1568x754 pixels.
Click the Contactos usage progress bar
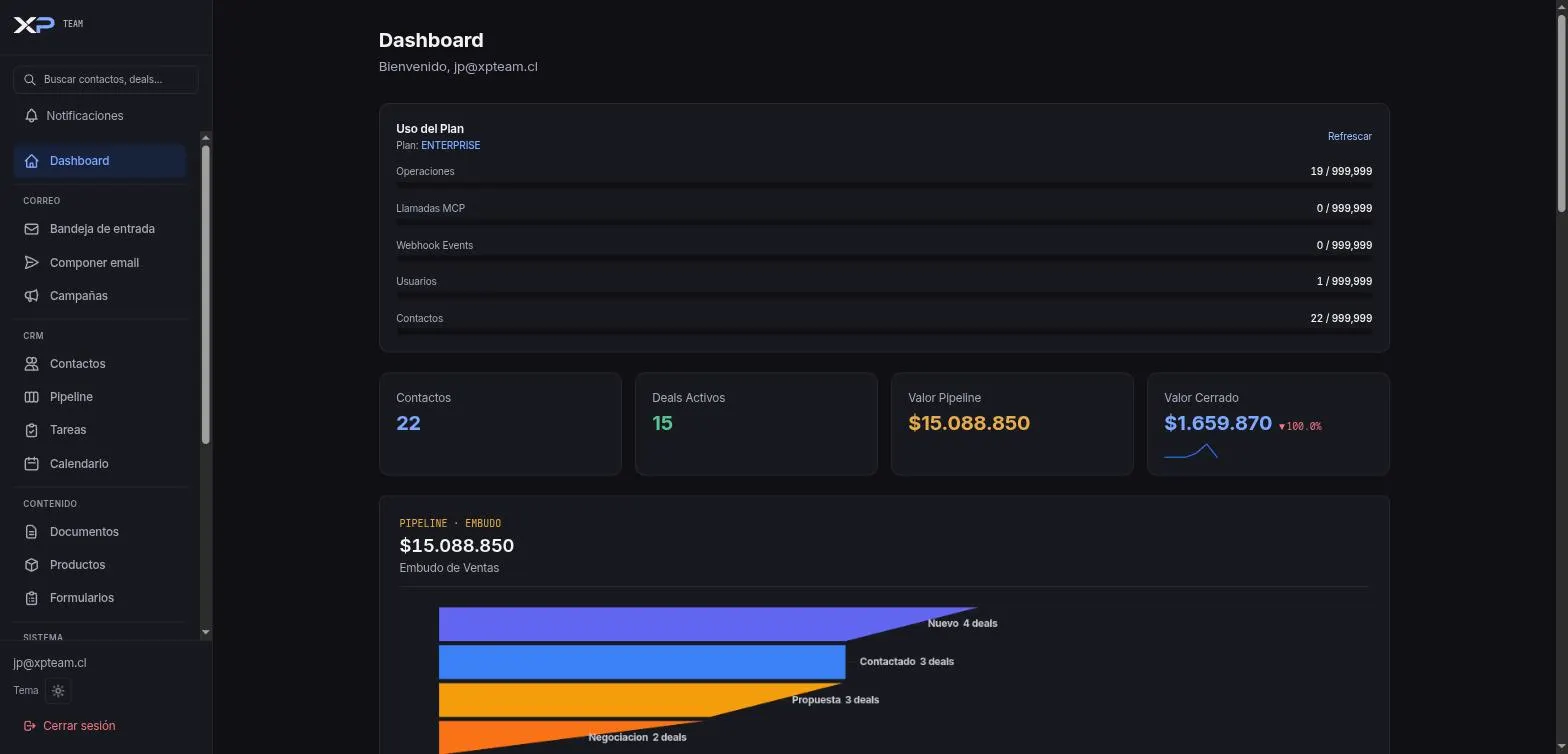(884, 332)
